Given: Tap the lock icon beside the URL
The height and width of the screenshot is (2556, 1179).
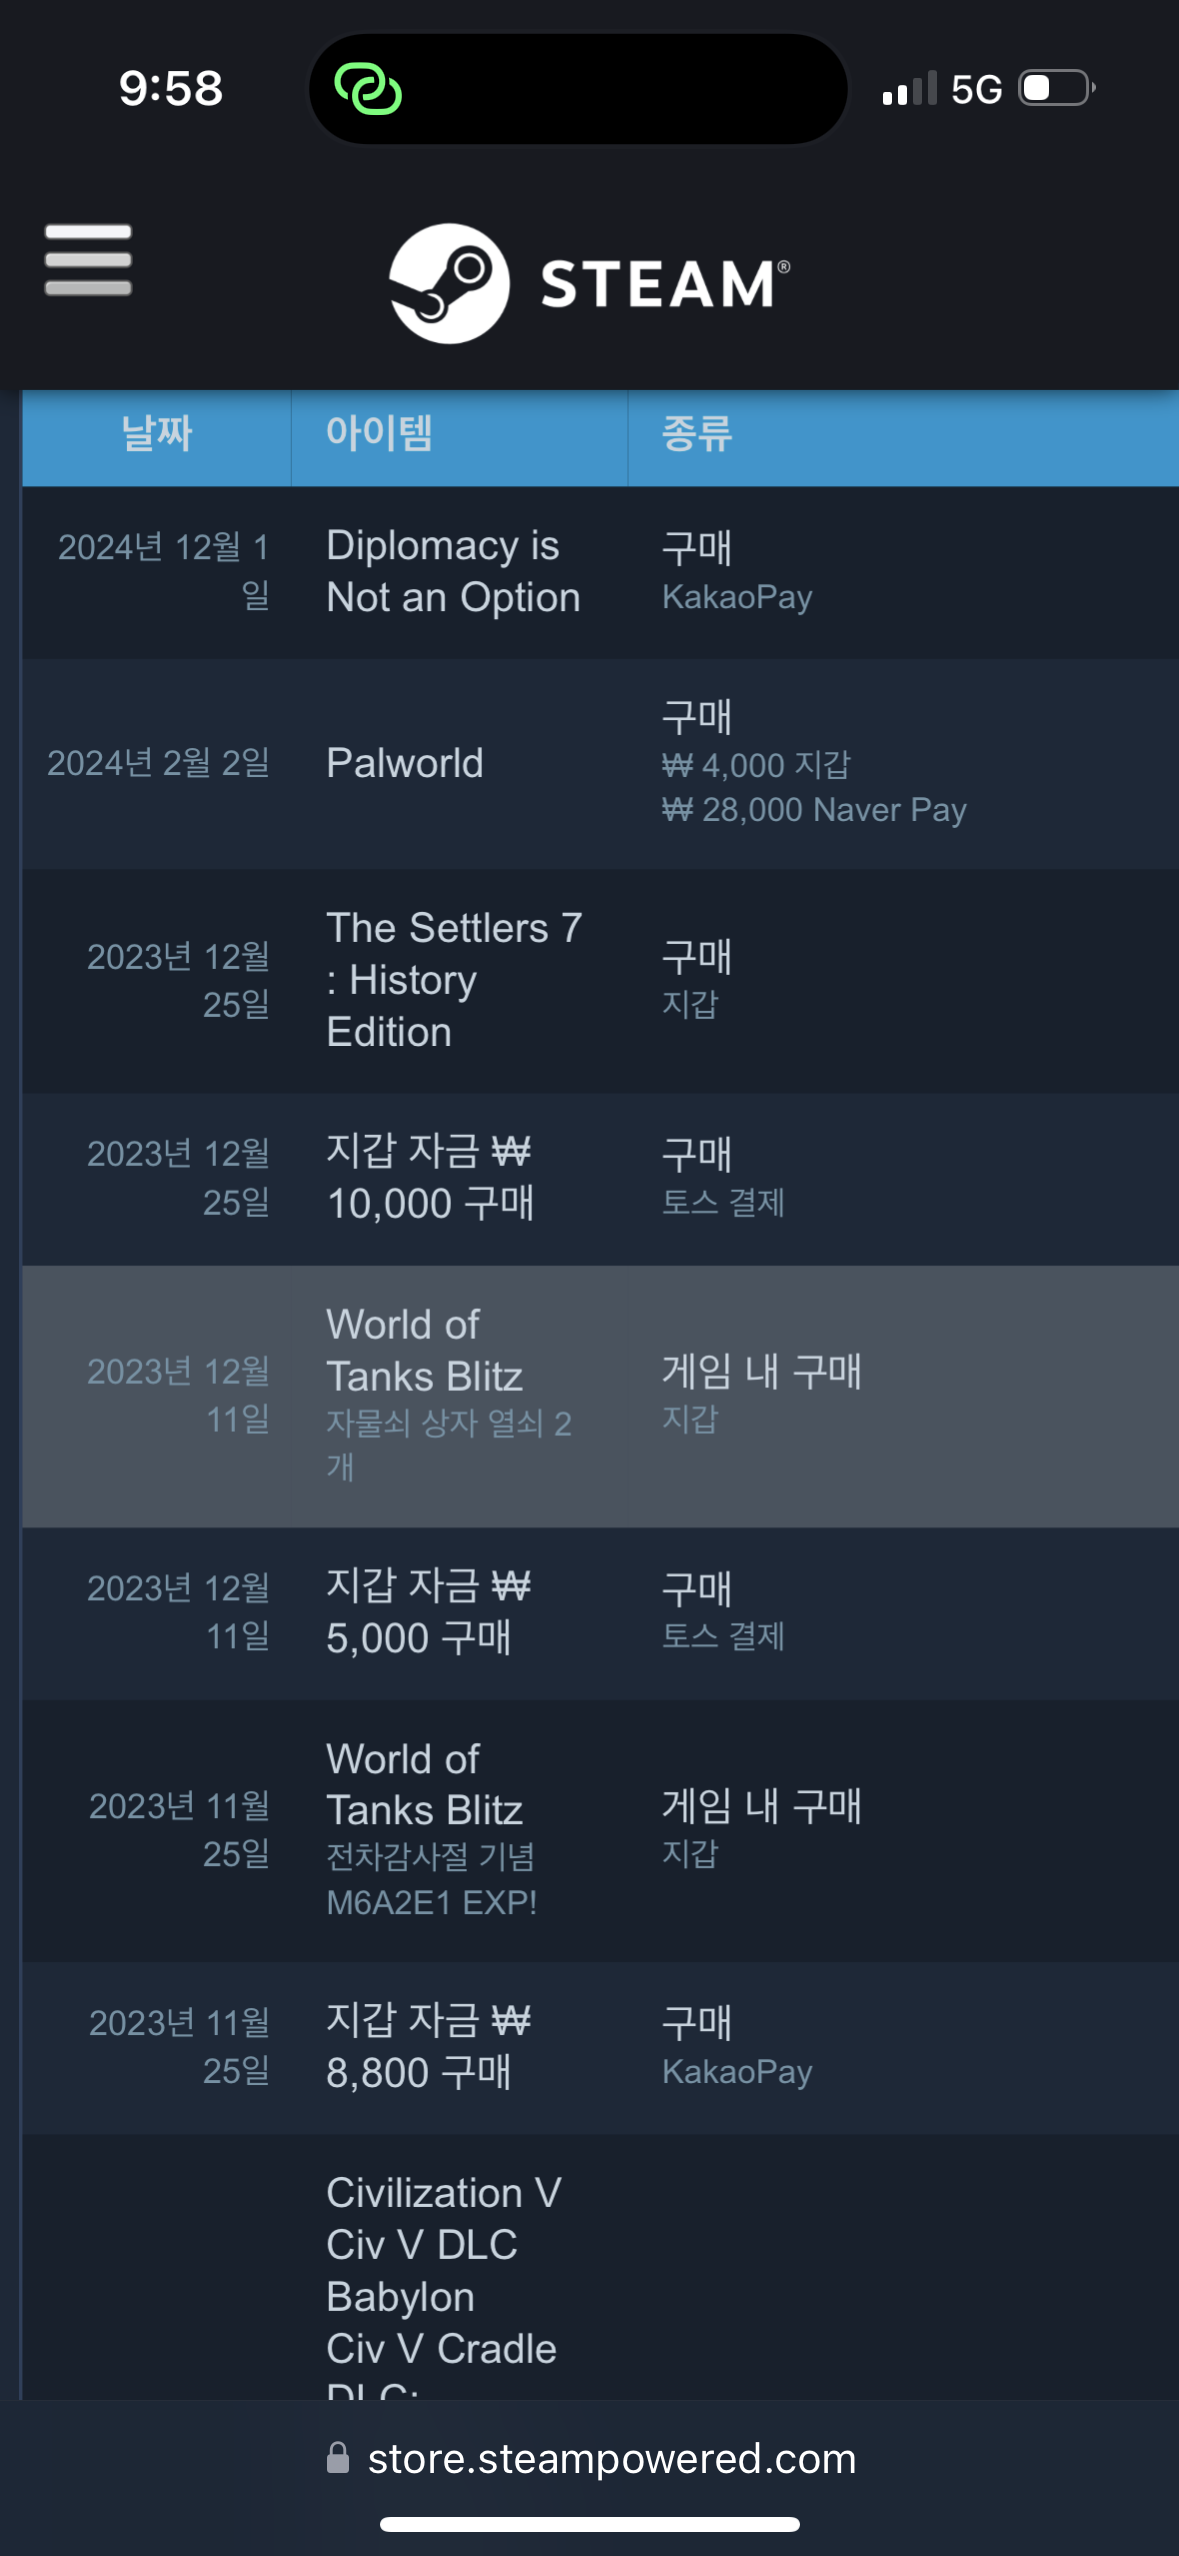Looking at the screenshot, I should [338, 2458].
